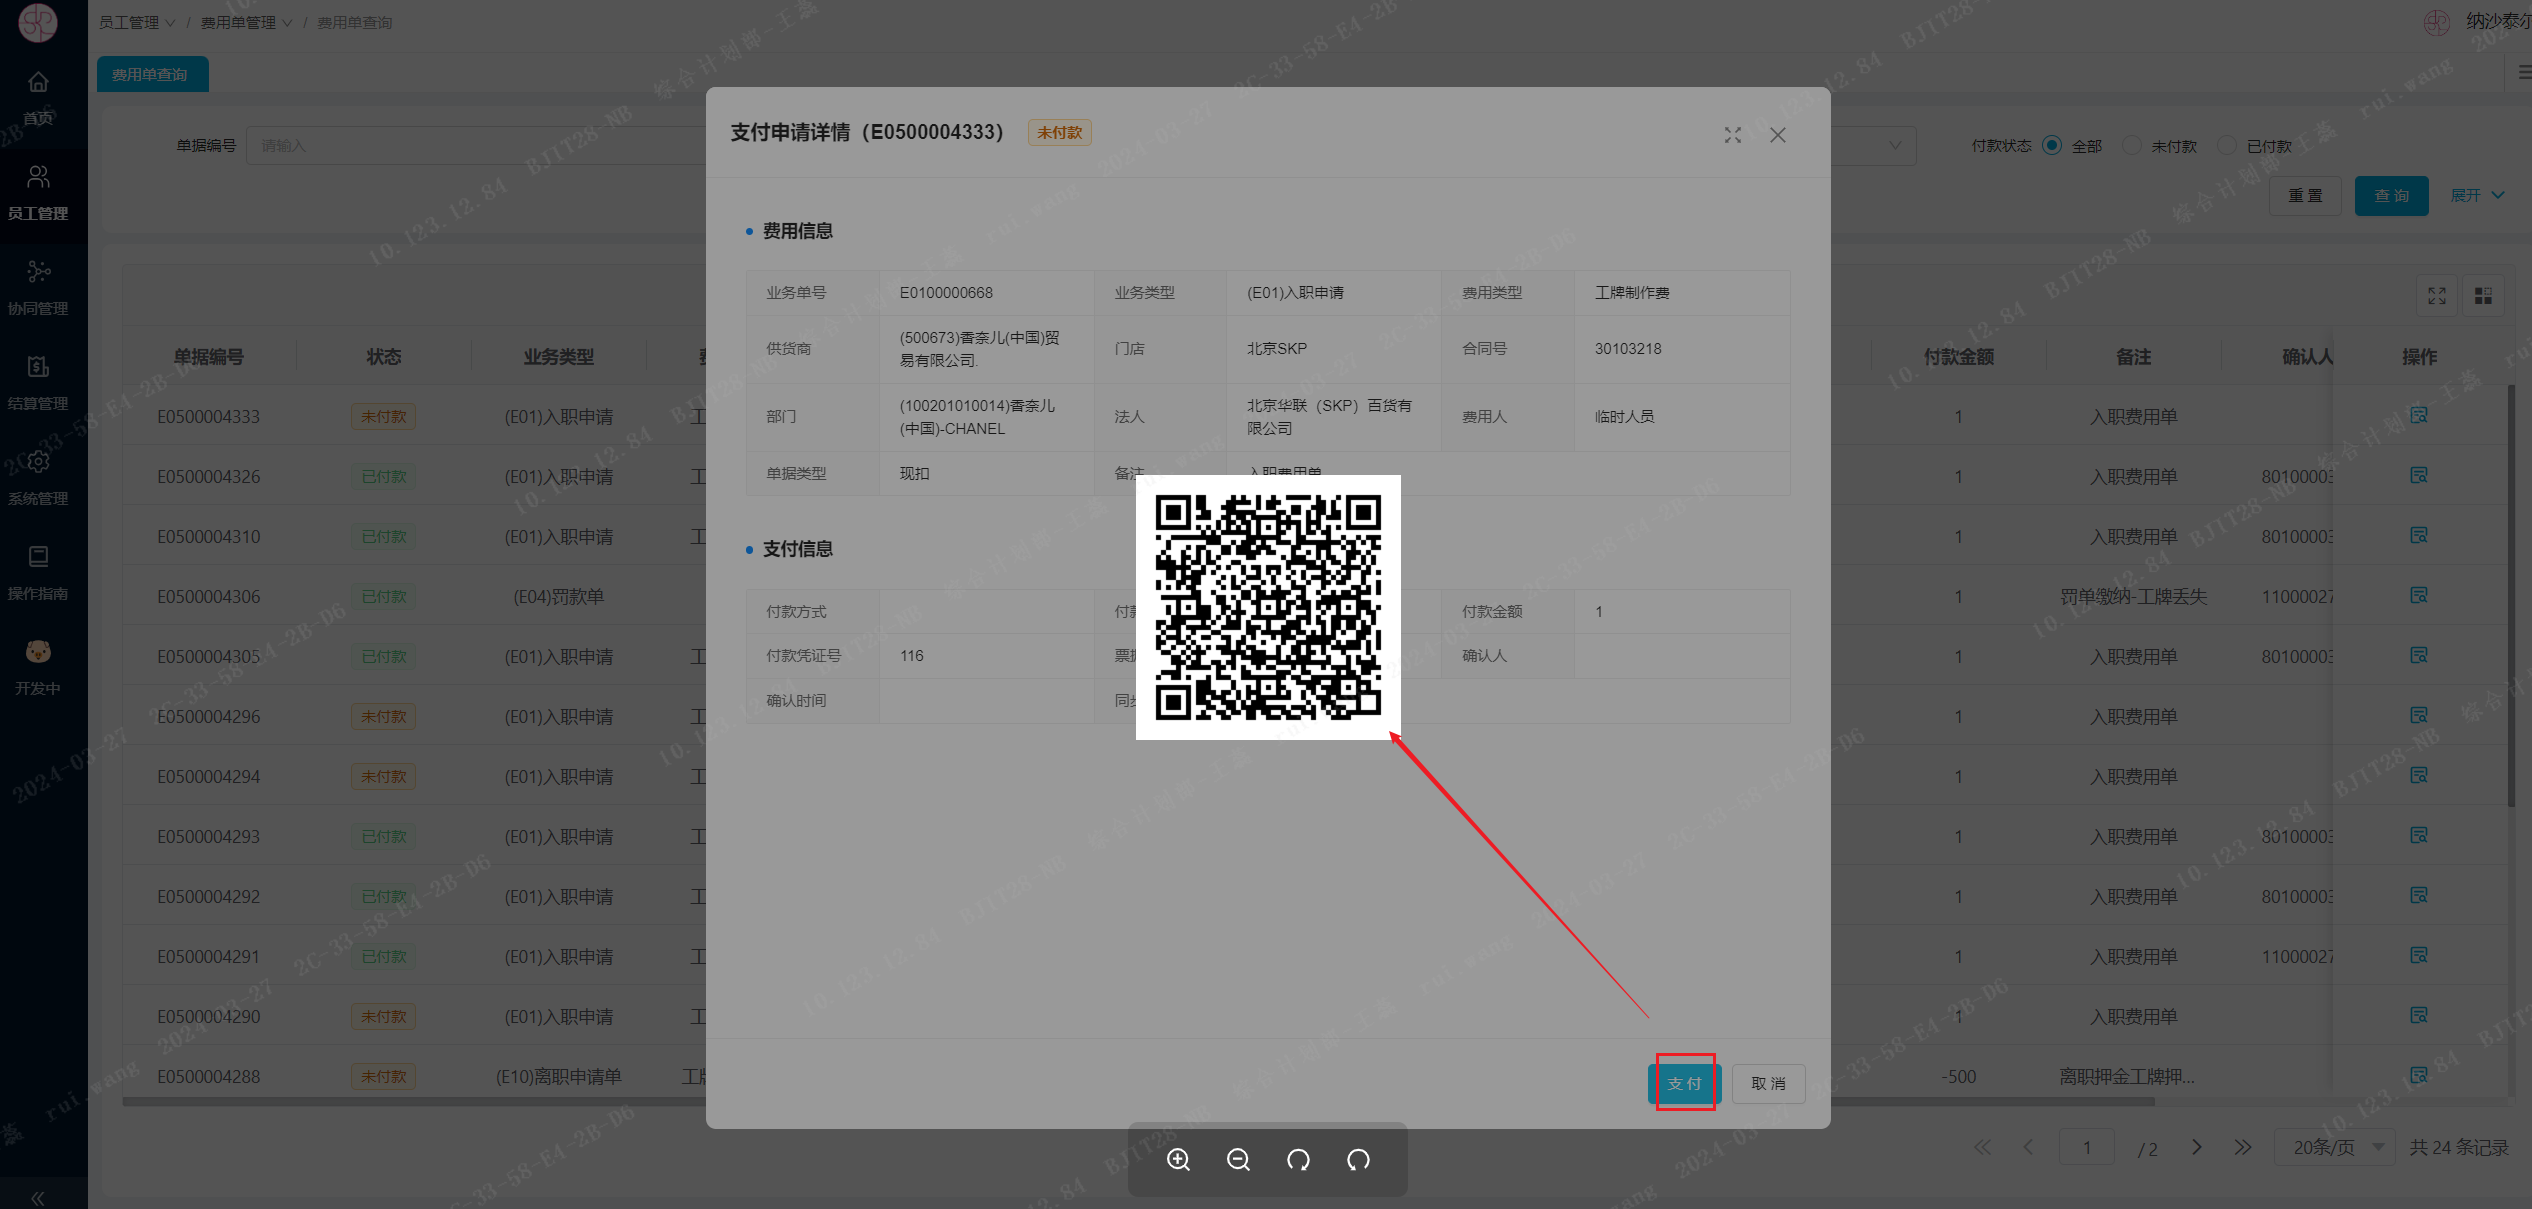
Task: Click the 费用单查询 breadcrumb text
Action: point(355,22)
